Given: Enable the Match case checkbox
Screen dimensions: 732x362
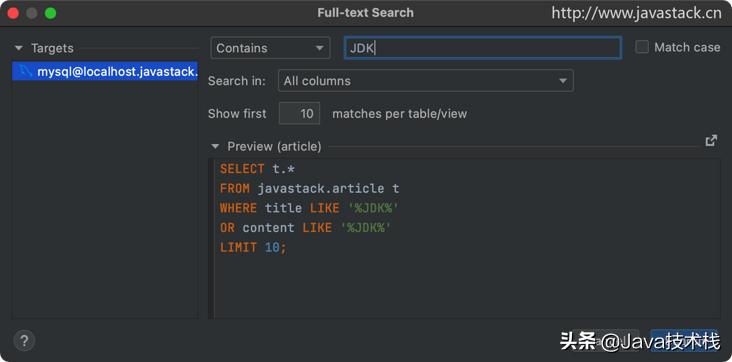Looking at the screenshot, I should (642, 47).
